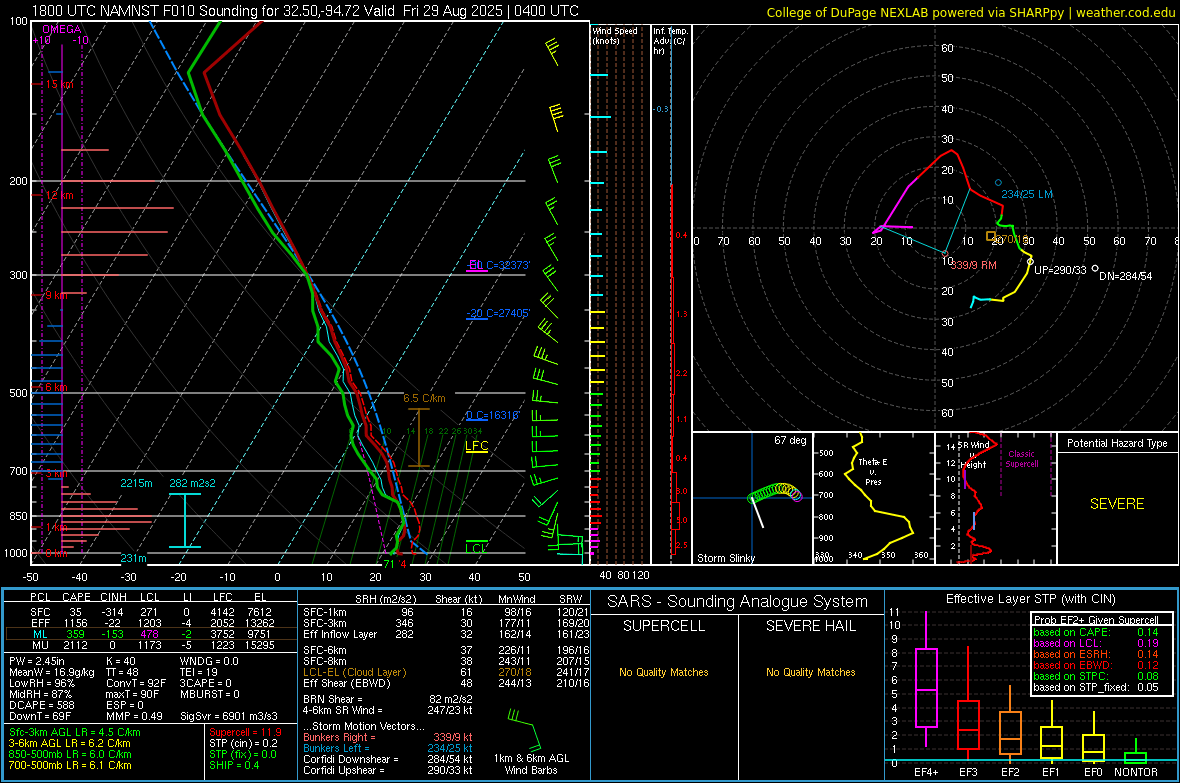Click 'No Quality Matches' under SUPERCELL

(664, 672)
